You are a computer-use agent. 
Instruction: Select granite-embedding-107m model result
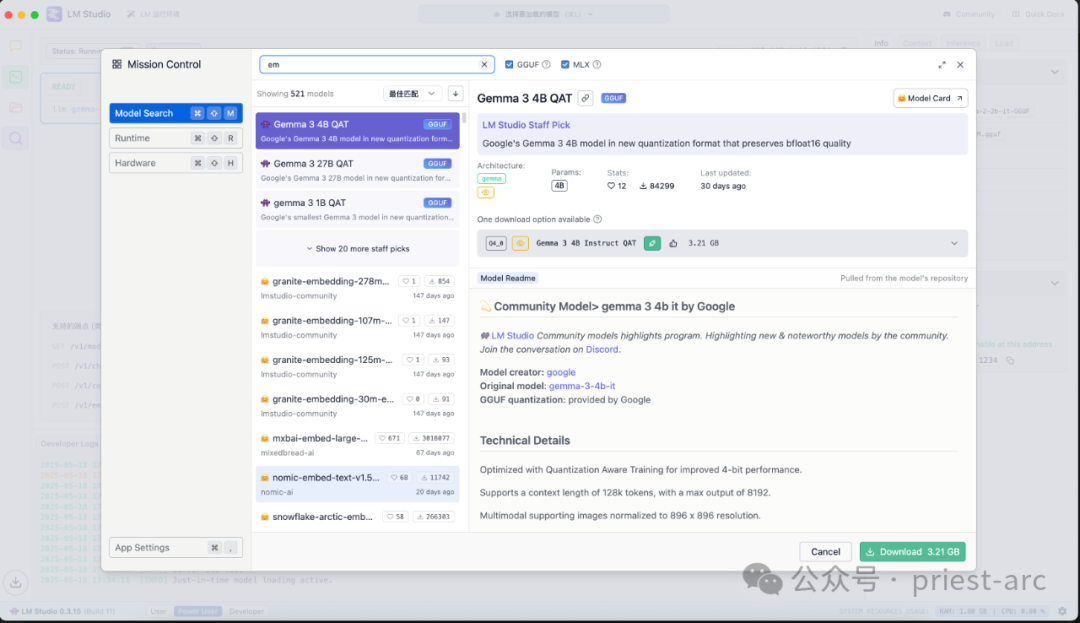click(x=357, y=327)
